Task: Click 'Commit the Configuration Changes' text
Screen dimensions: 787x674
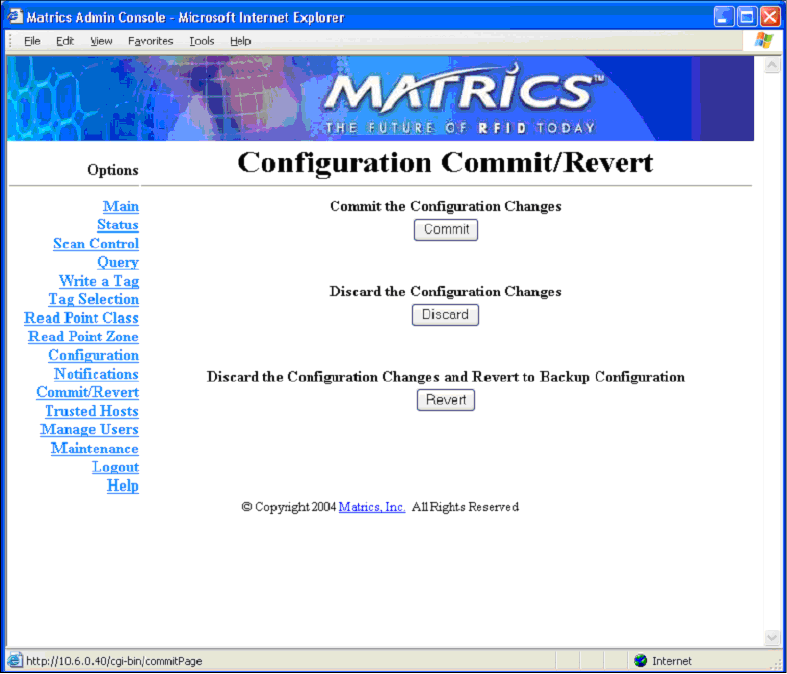Action: tap(446, 206)
